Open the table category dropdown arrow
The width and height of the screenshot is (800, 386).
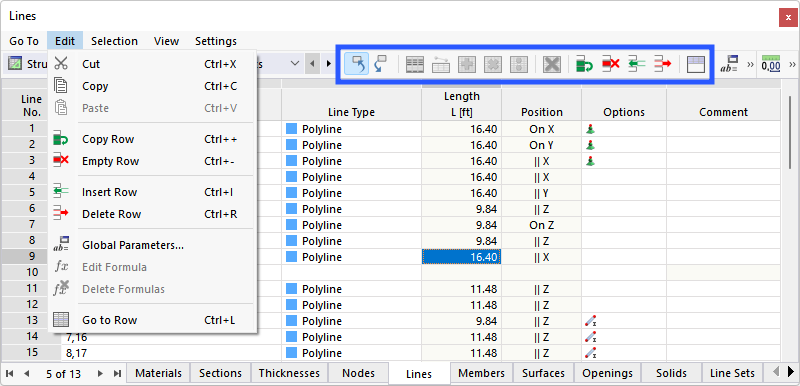coord(295,64)
